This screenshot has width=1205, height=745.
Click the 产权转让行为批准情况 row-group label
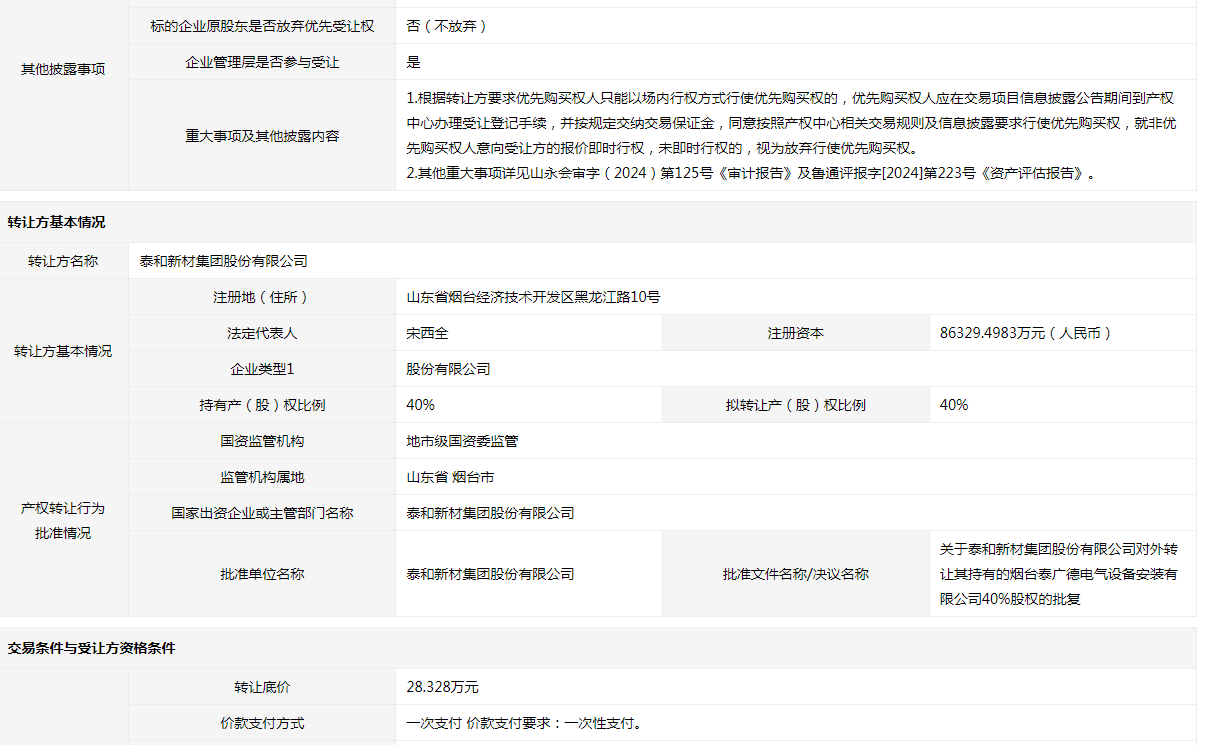[63, 520]
